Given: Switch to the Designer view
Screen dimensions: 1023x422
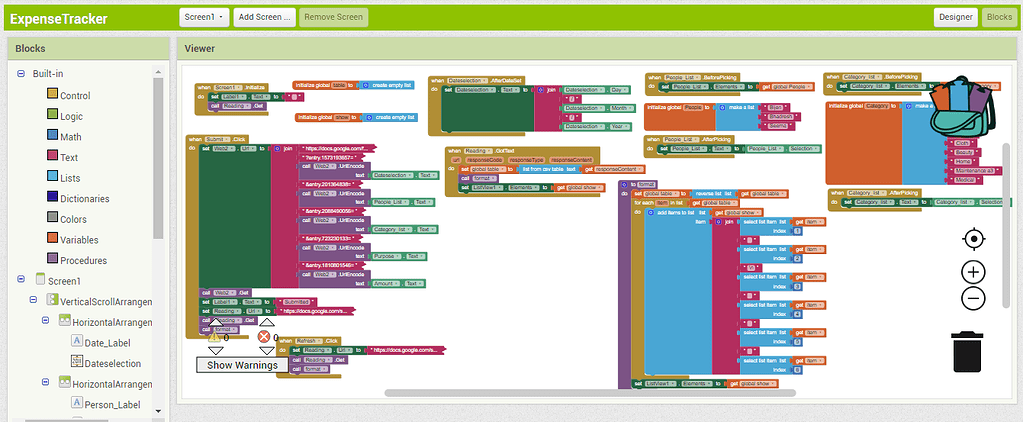Looking at the screenshot, I should click(955, 17).
